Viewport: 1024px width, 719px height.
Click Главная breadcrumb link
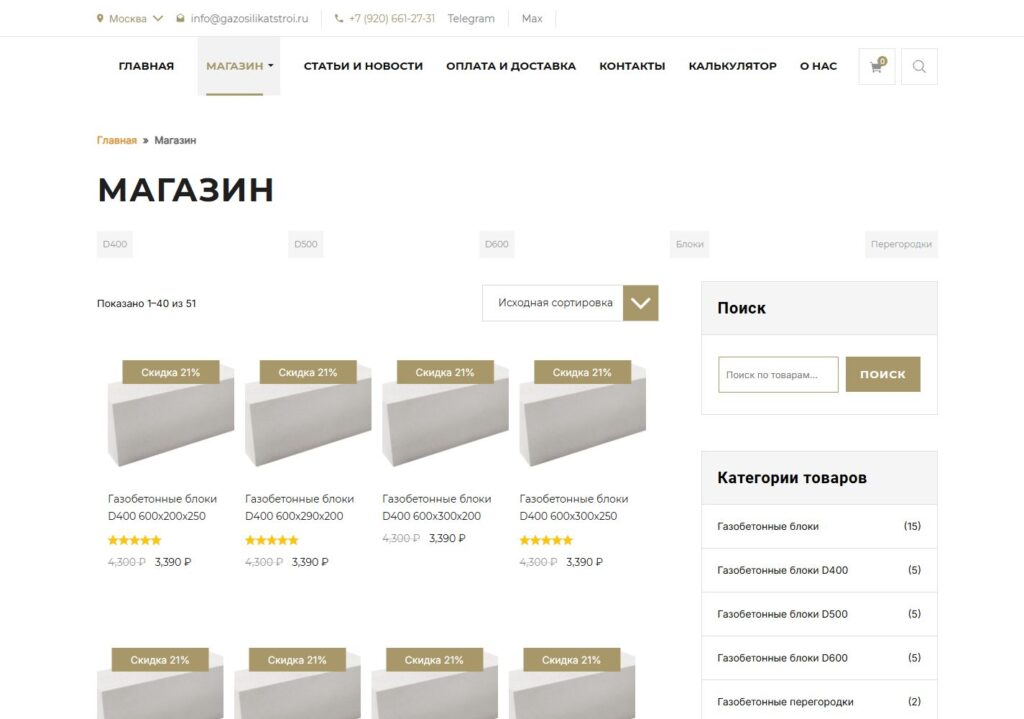pos(117,140)
